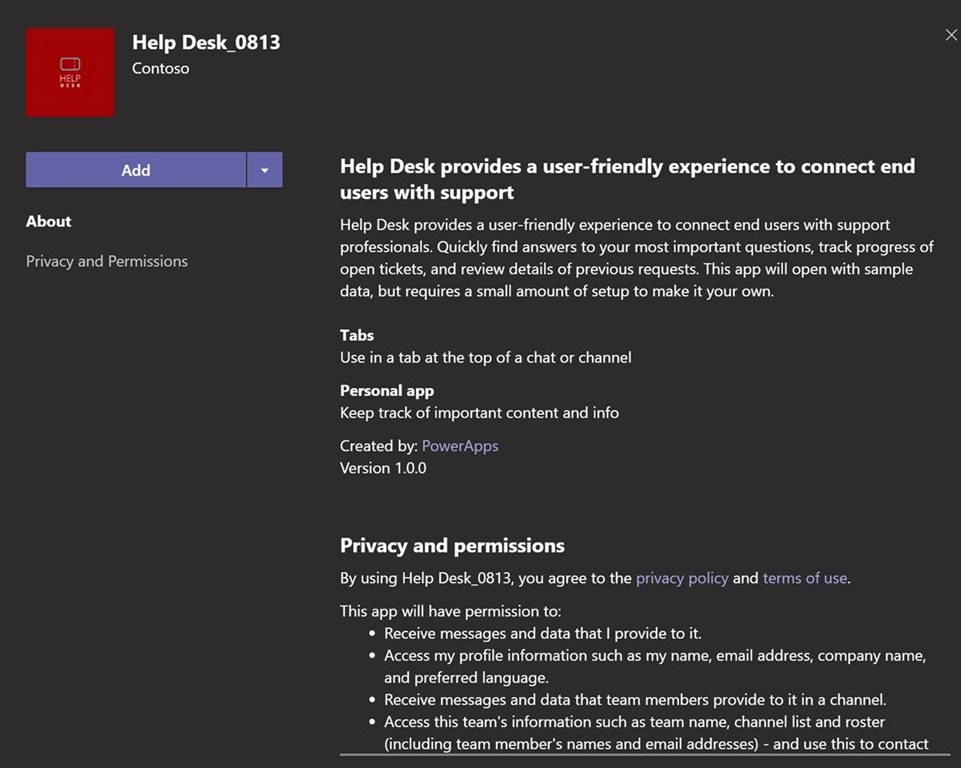The height and width of the screenshot is (768, 961).
Task: Click the Help Desk_0813 app title
Action: (x=206, y=43)
